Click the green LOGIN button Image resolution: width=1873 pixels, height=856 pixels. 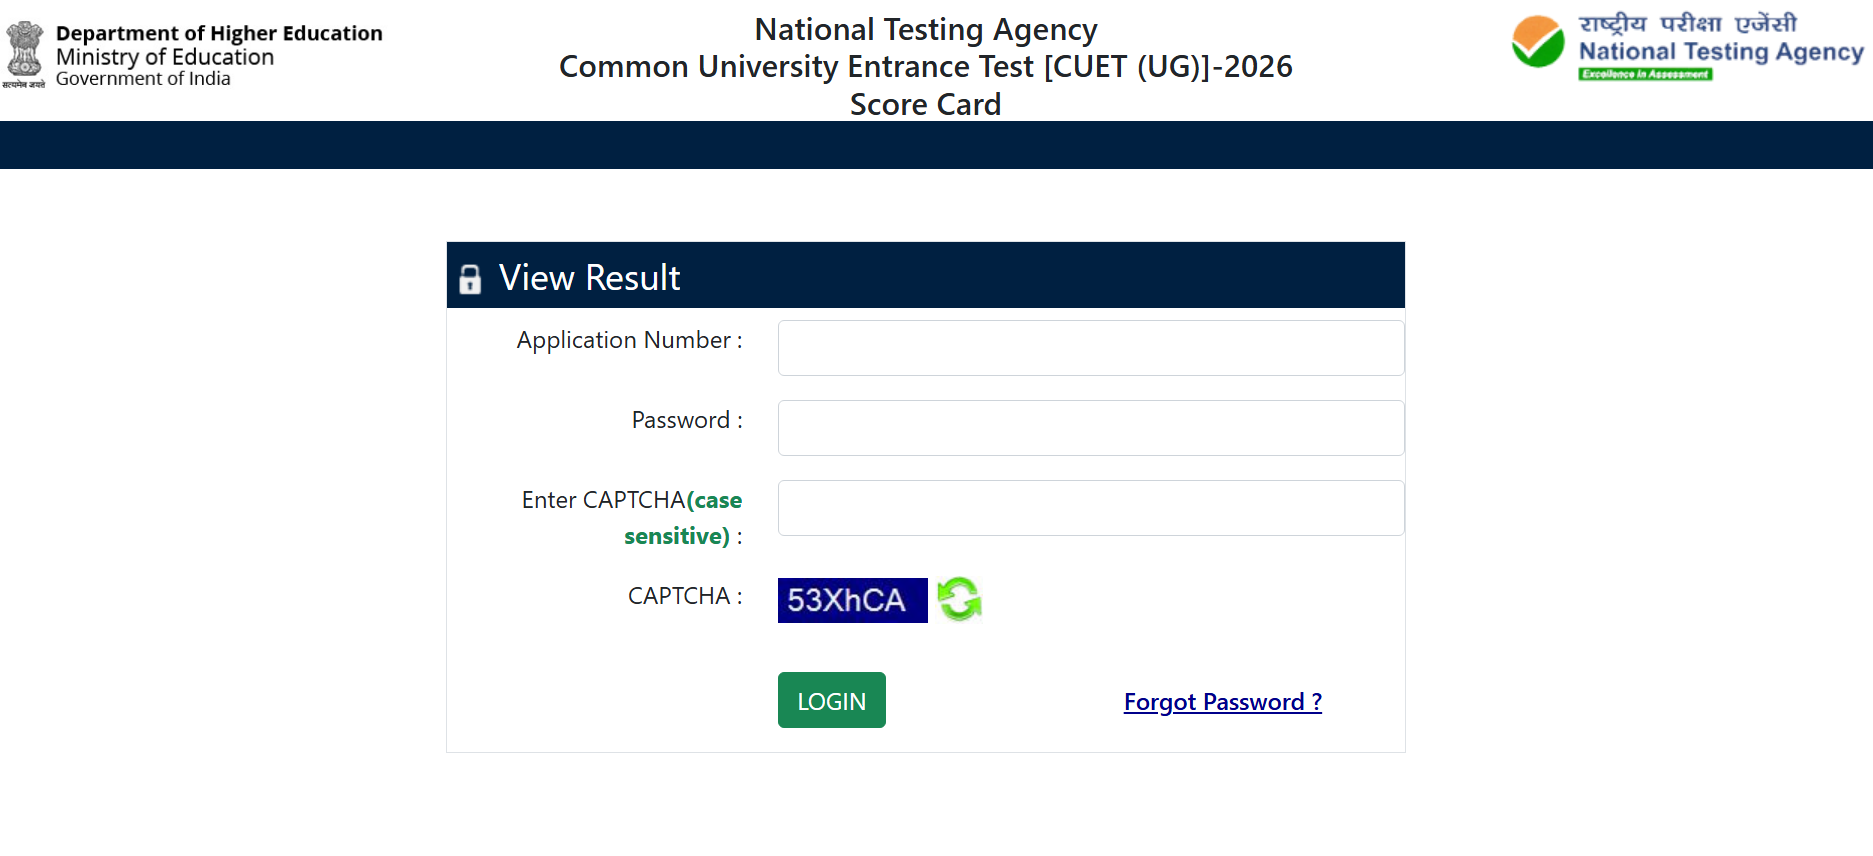[x=832, y=700]
